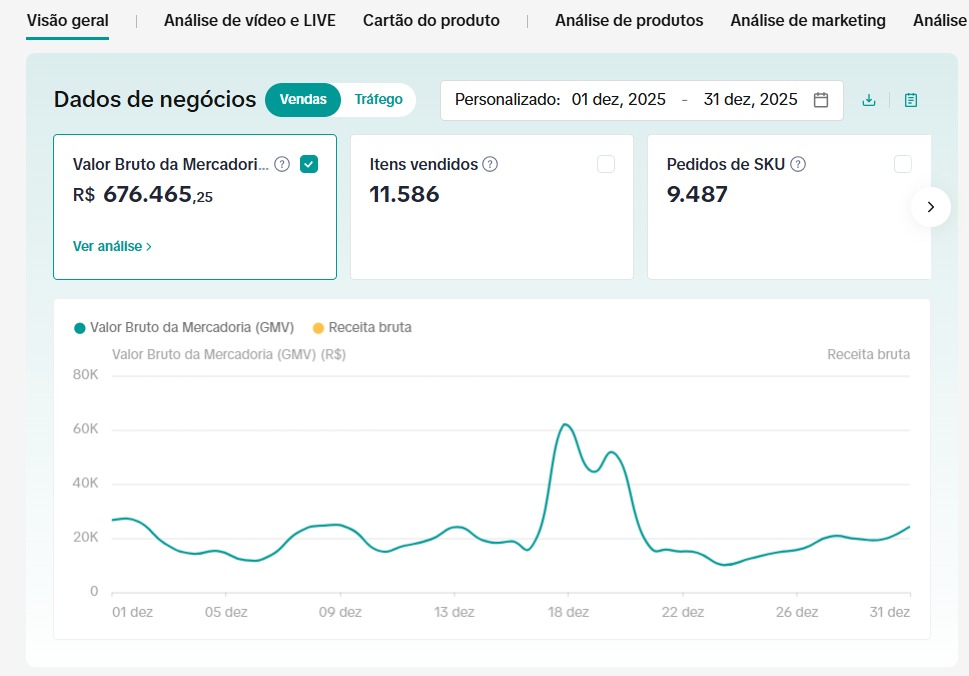The width and height of the screenshot is (969, 676).
Task: Click the Ver análise link
Action: pos(112,246)
